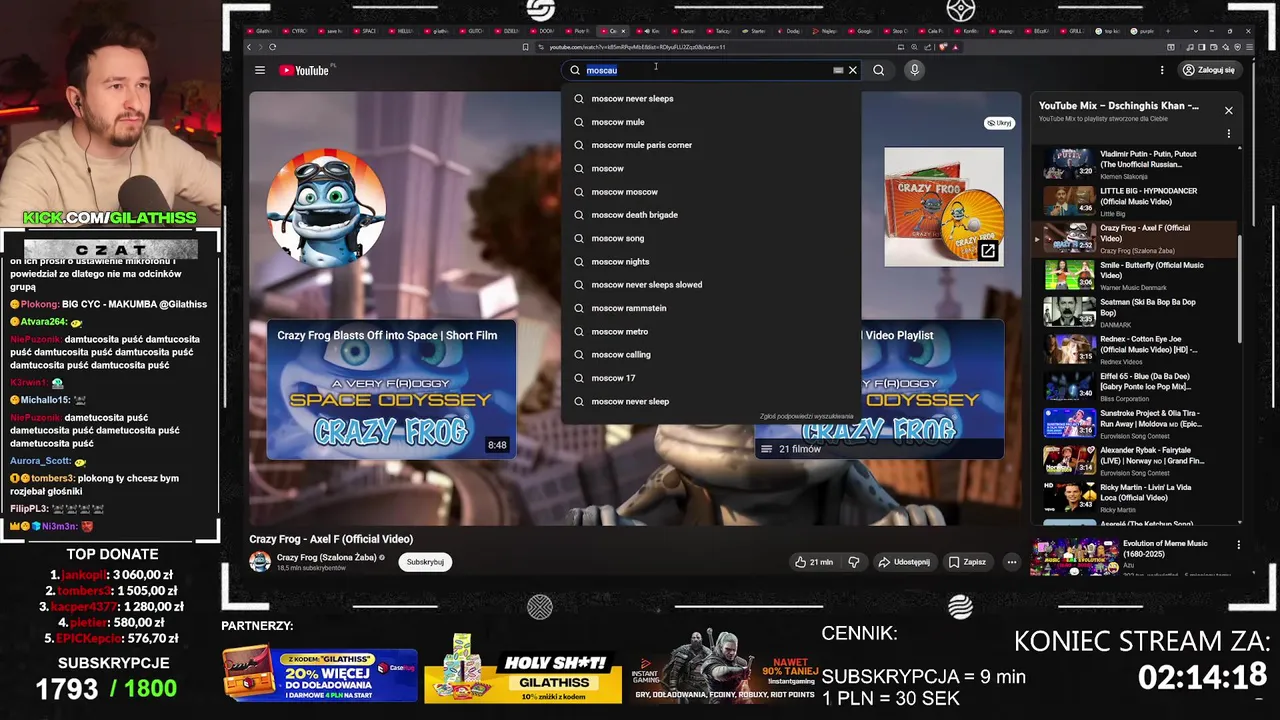
Task: Select suggestion moscow calling
Action: 711,355
